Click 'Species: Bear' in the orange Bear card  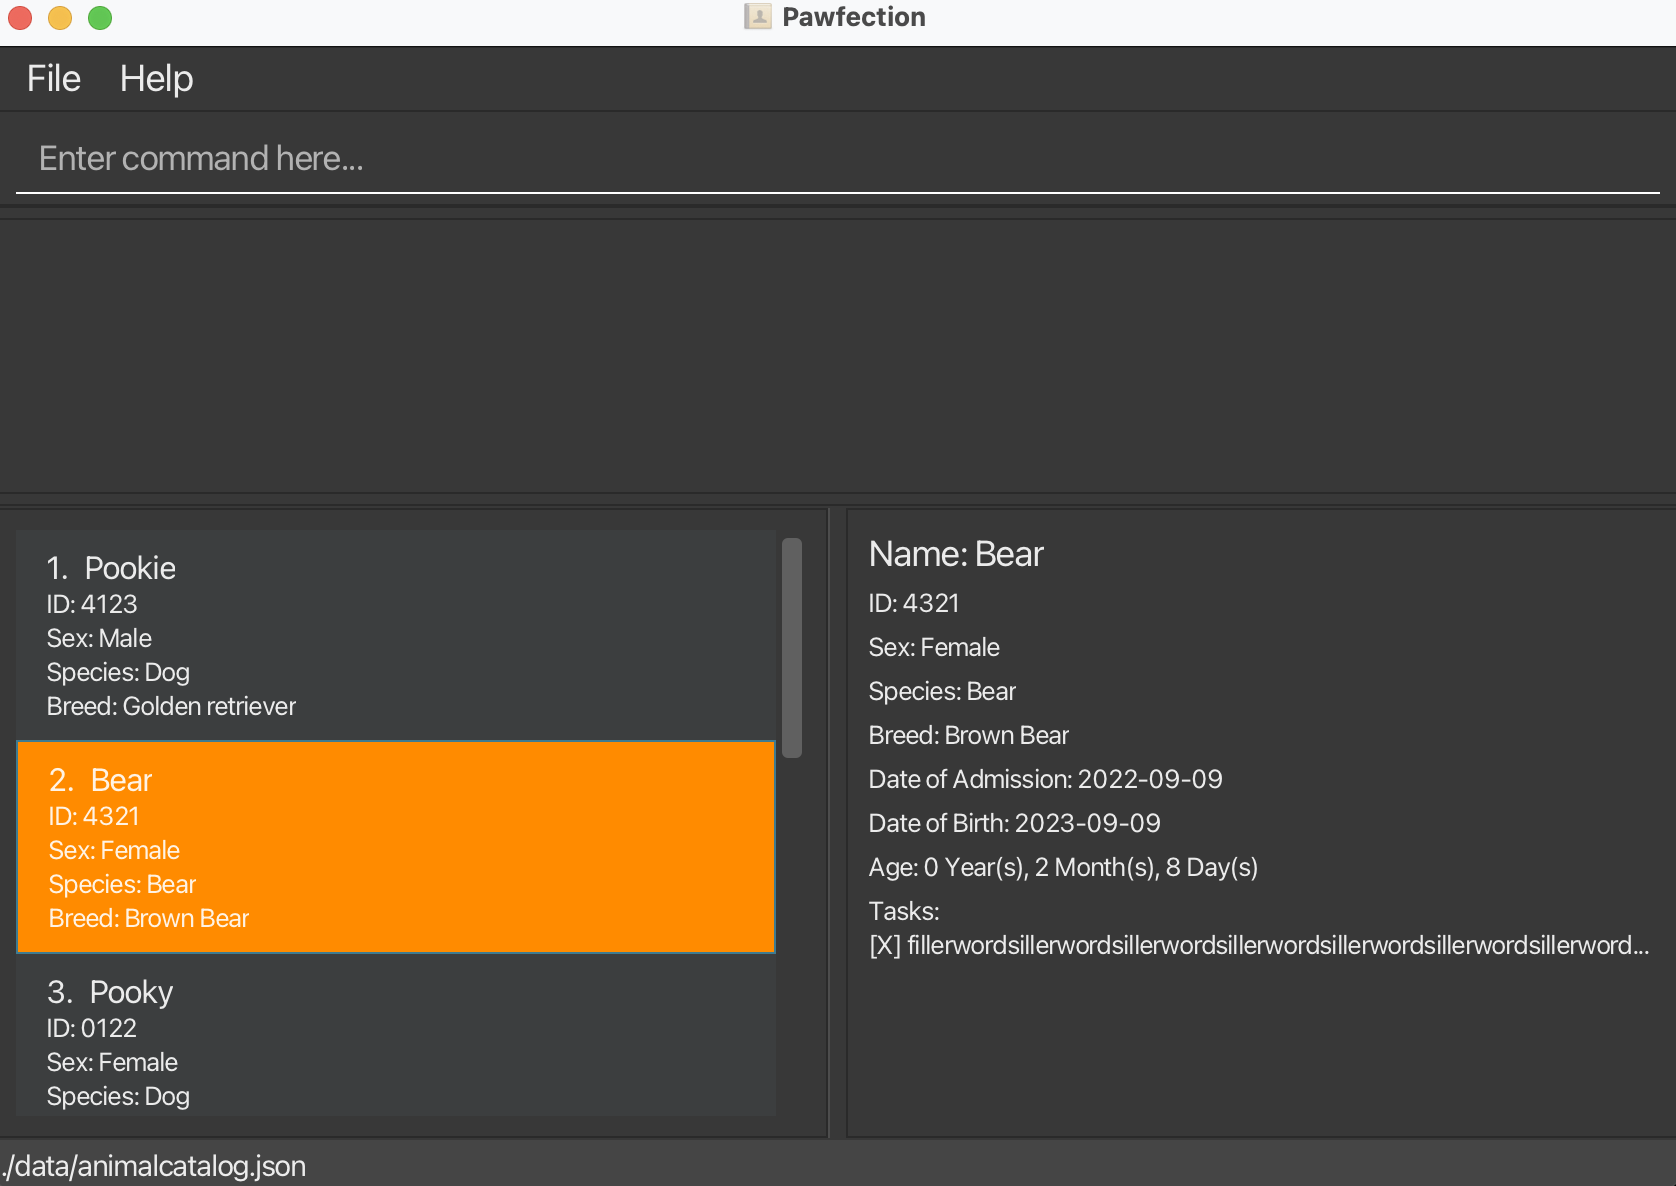click(x=122, y=884)
